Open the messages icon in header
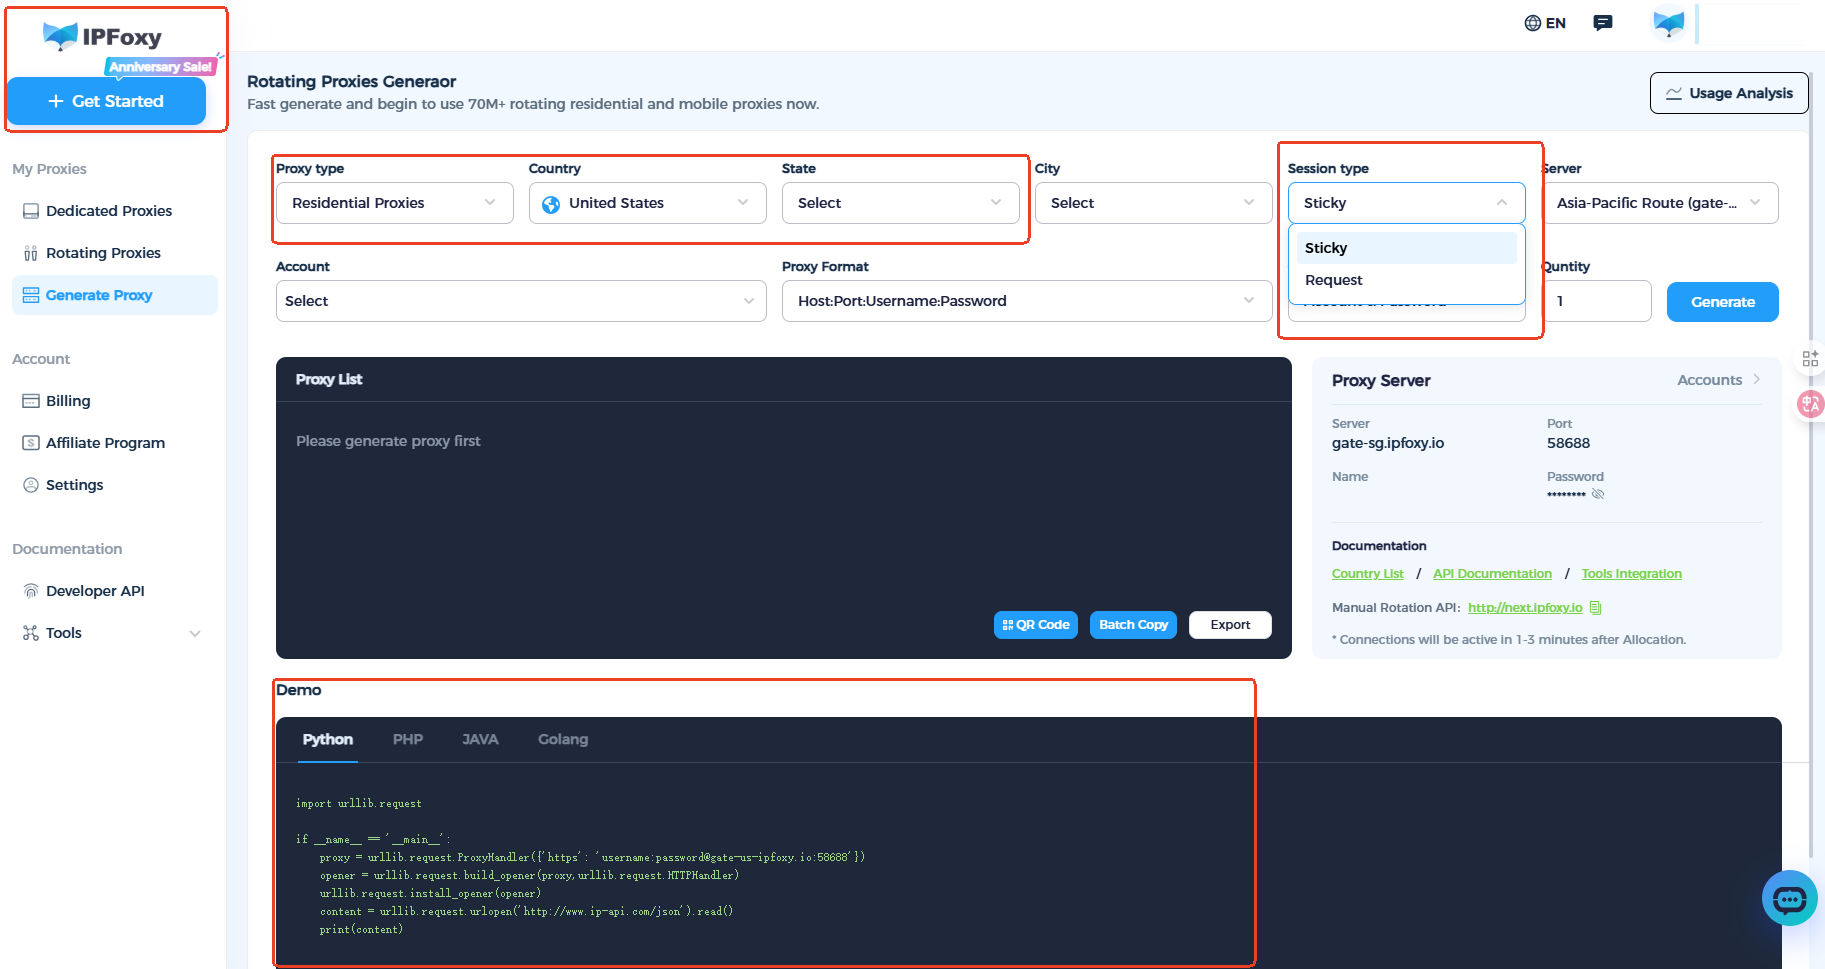 [x=1603, y=23]
